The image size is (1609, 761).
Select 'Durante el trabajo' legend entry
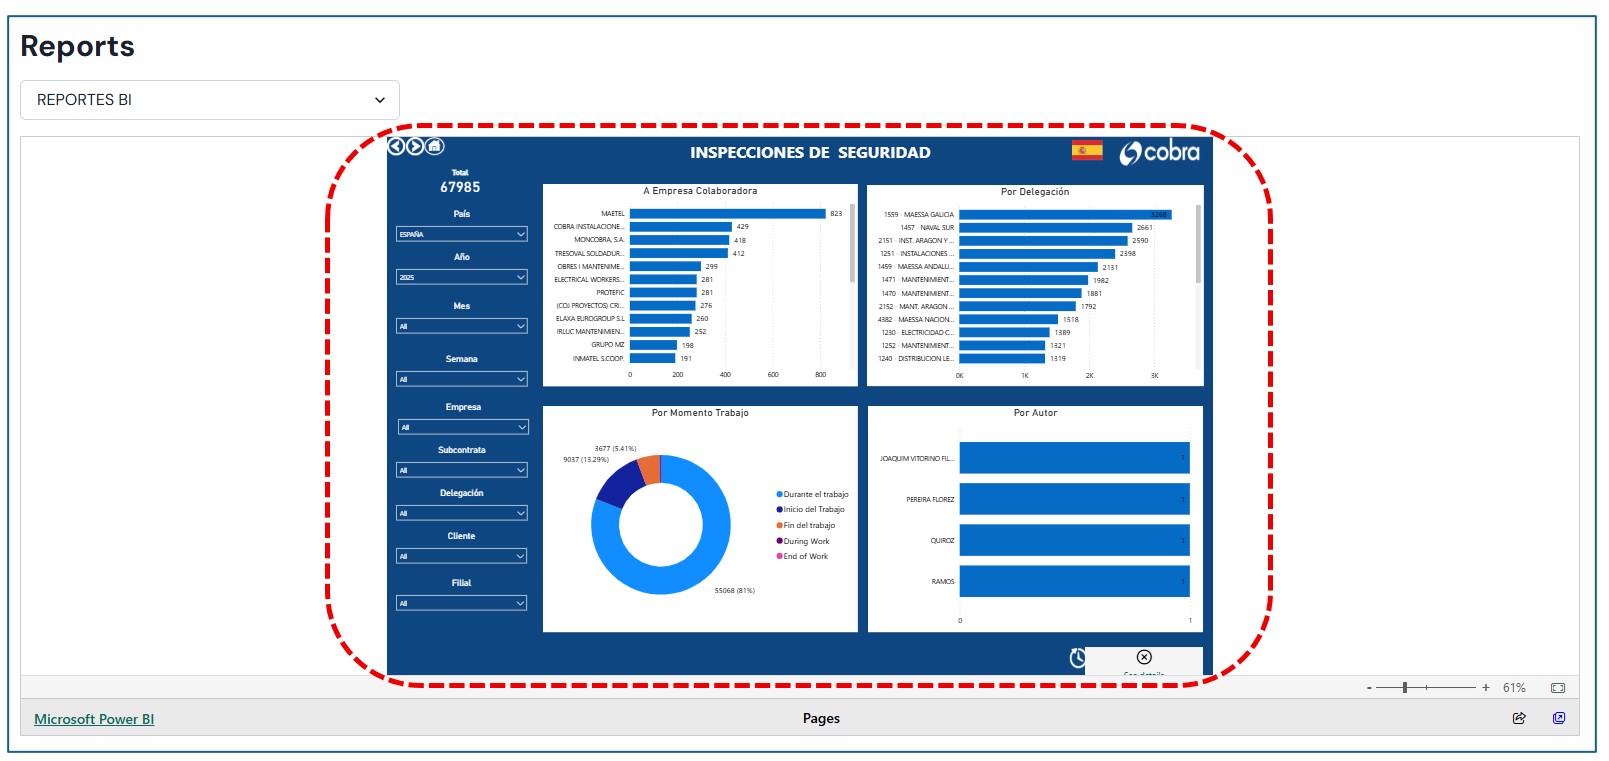coord(815,494)
